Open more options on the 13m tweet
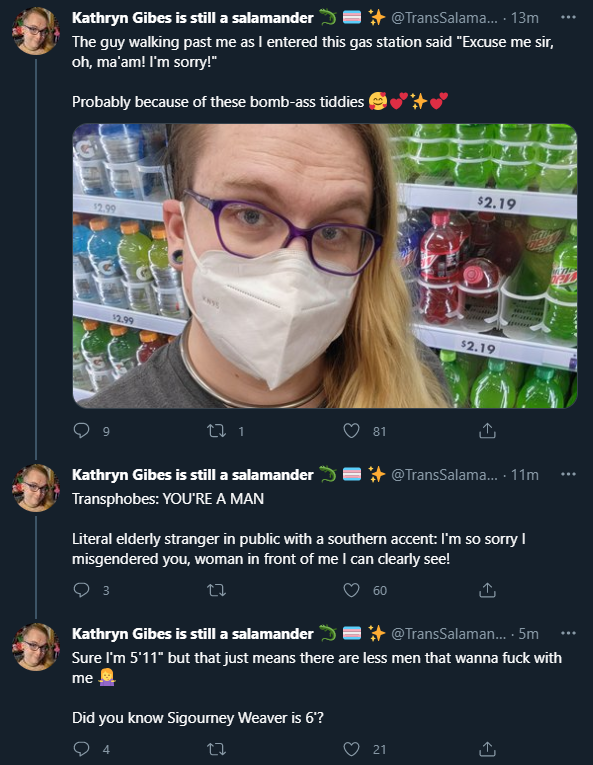The height and width of the screenshot is (765, 593). [568, 17]
